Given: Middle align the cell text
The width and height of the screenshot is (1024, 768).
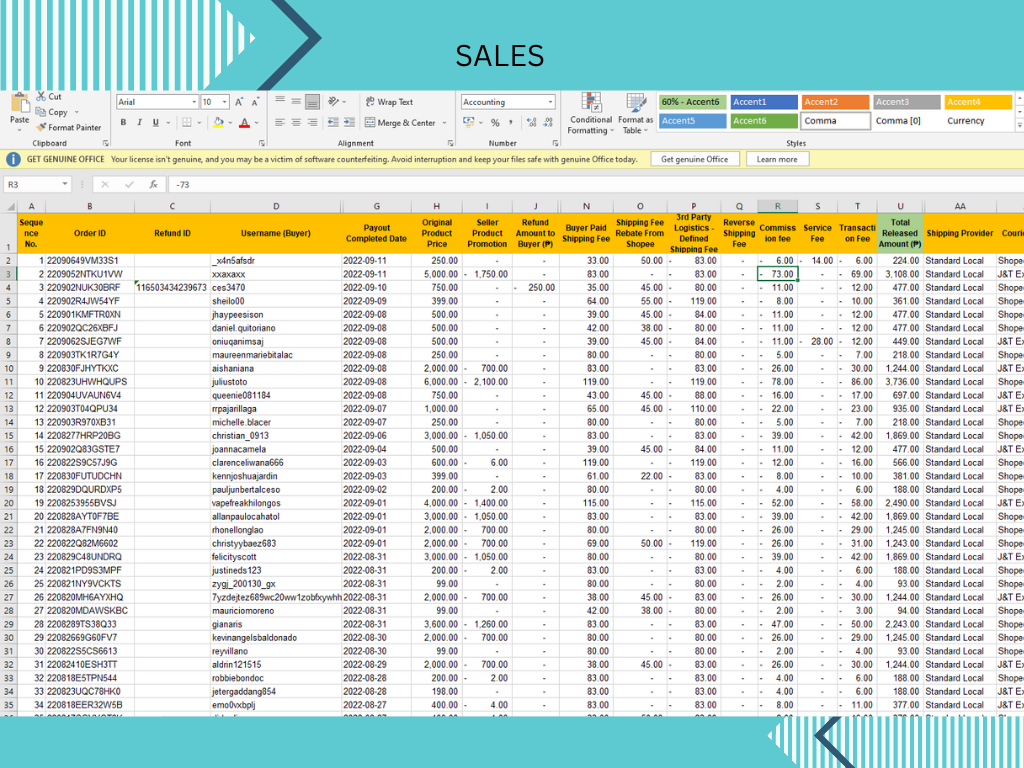Looking at the screenshot, I should [296, 101].
